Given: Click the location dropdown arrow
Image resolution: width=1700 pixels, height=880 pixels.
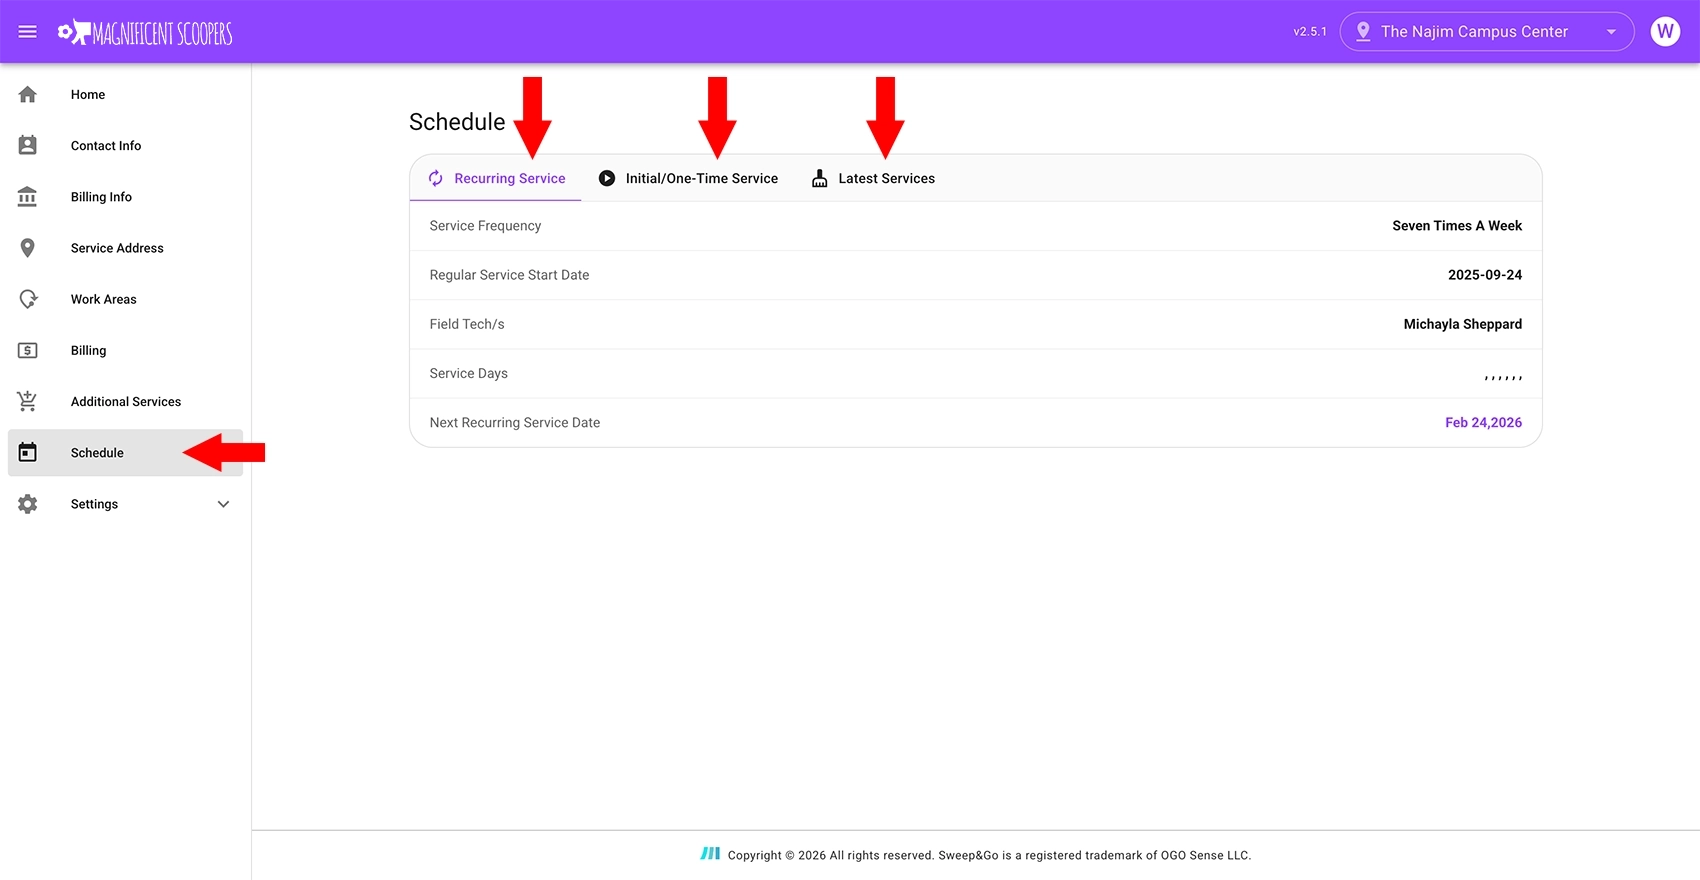Looking at the screenshot, I should coord(1611,32).
